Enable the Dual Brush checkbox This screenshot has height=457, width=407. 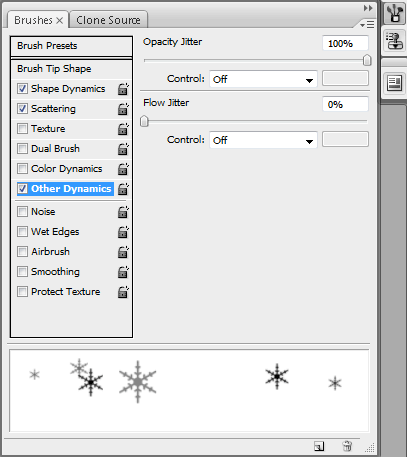coord(22,149)
